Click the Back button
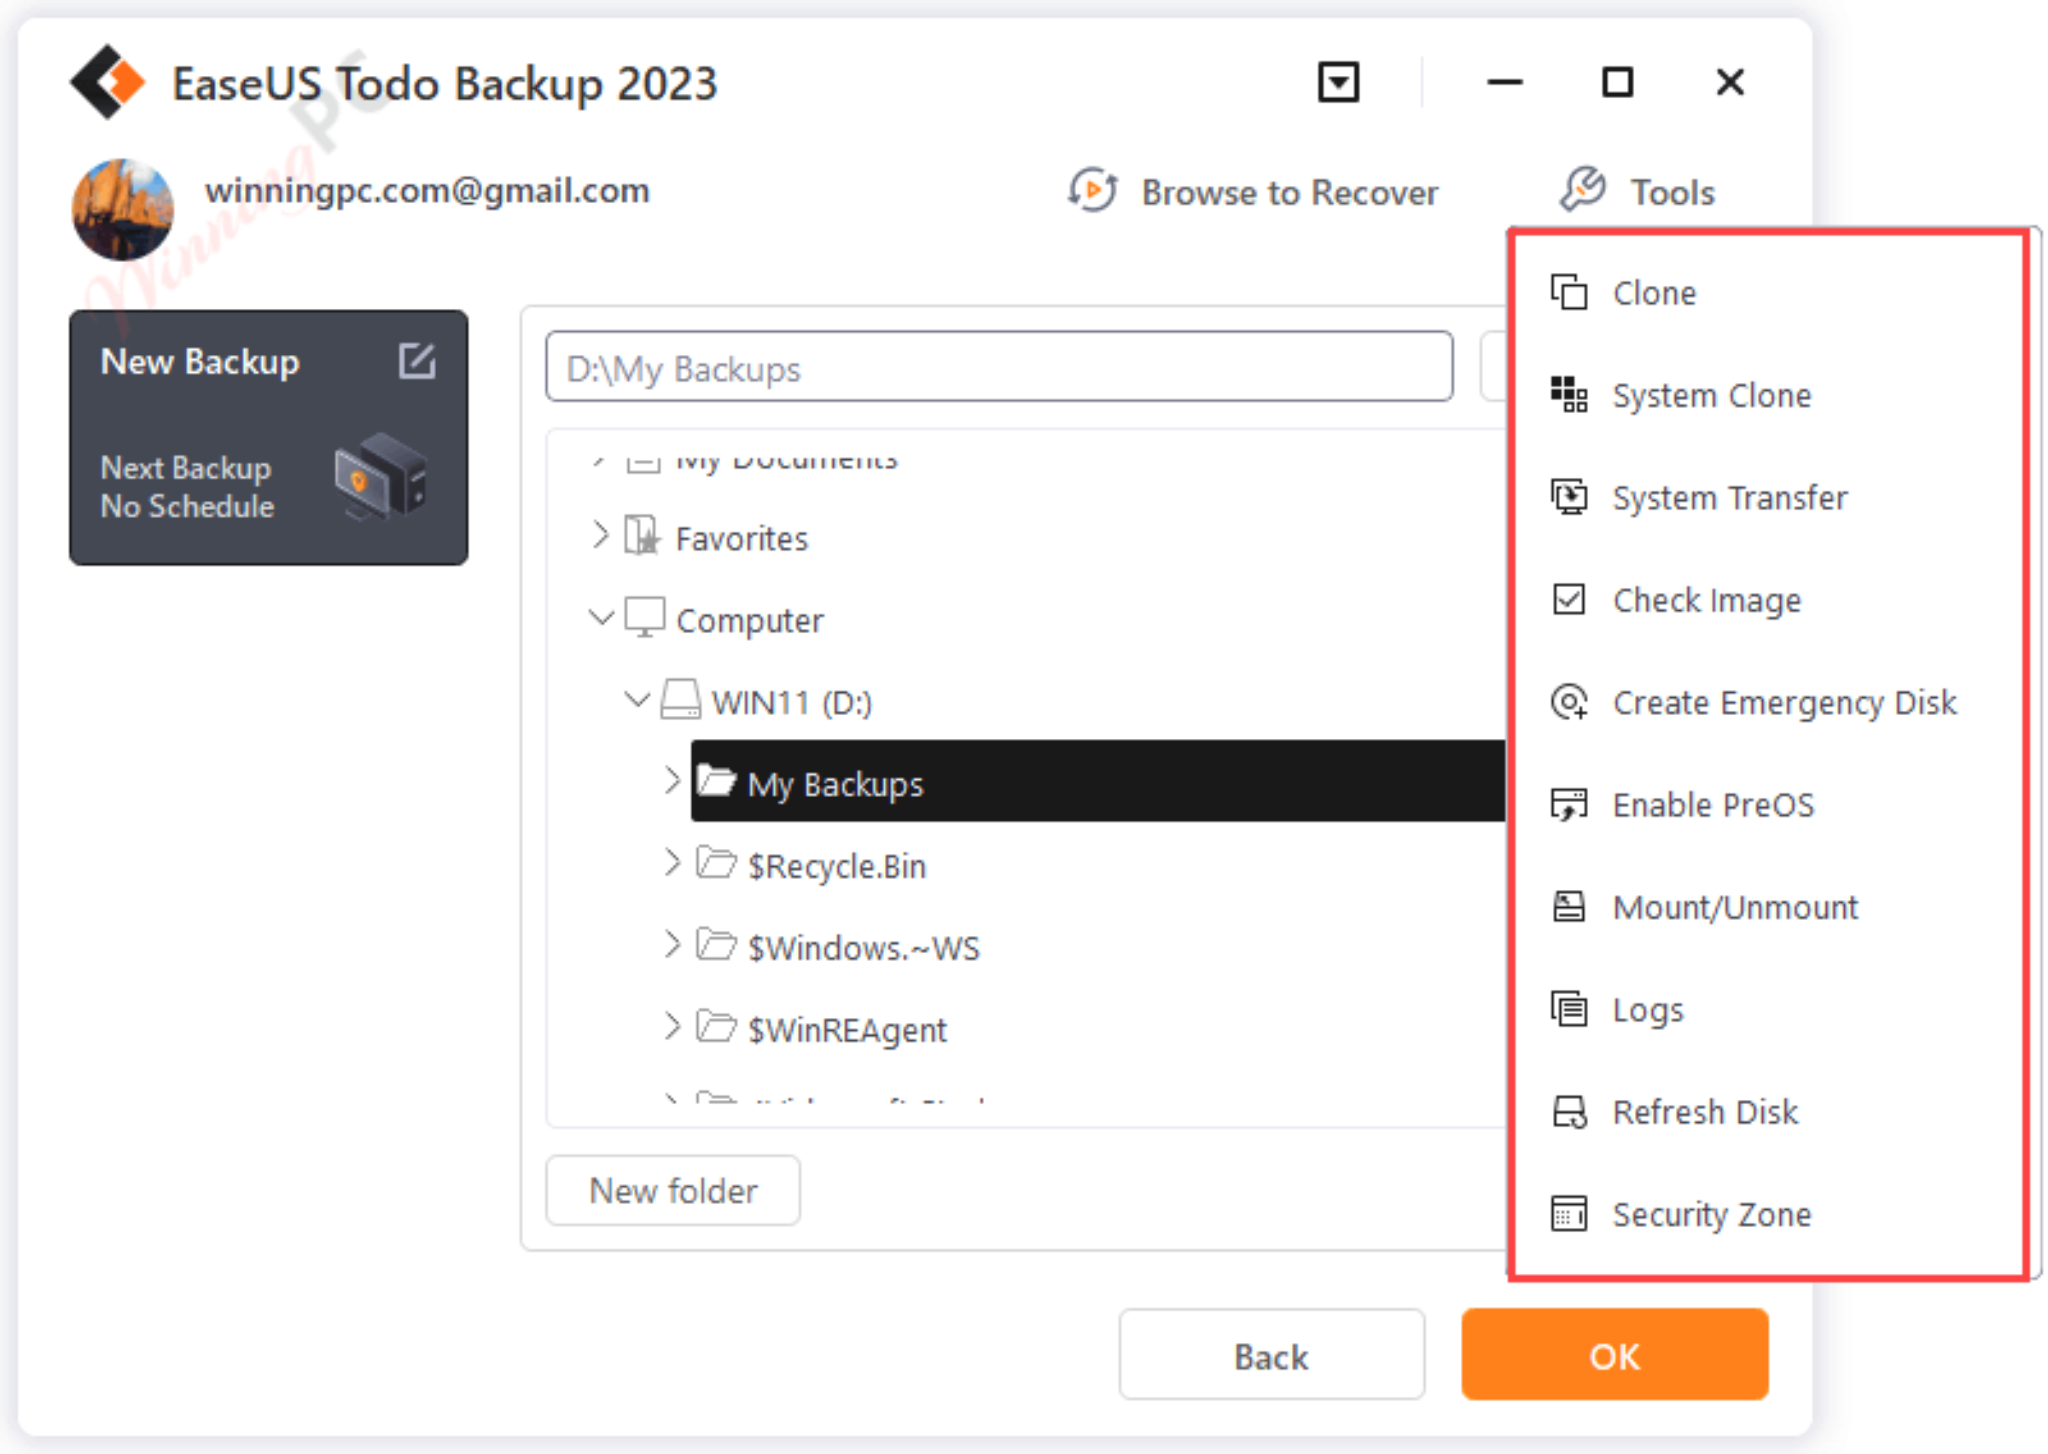The height and width of the screenshot is (1454, 2048). (x=1271, y=1355)
